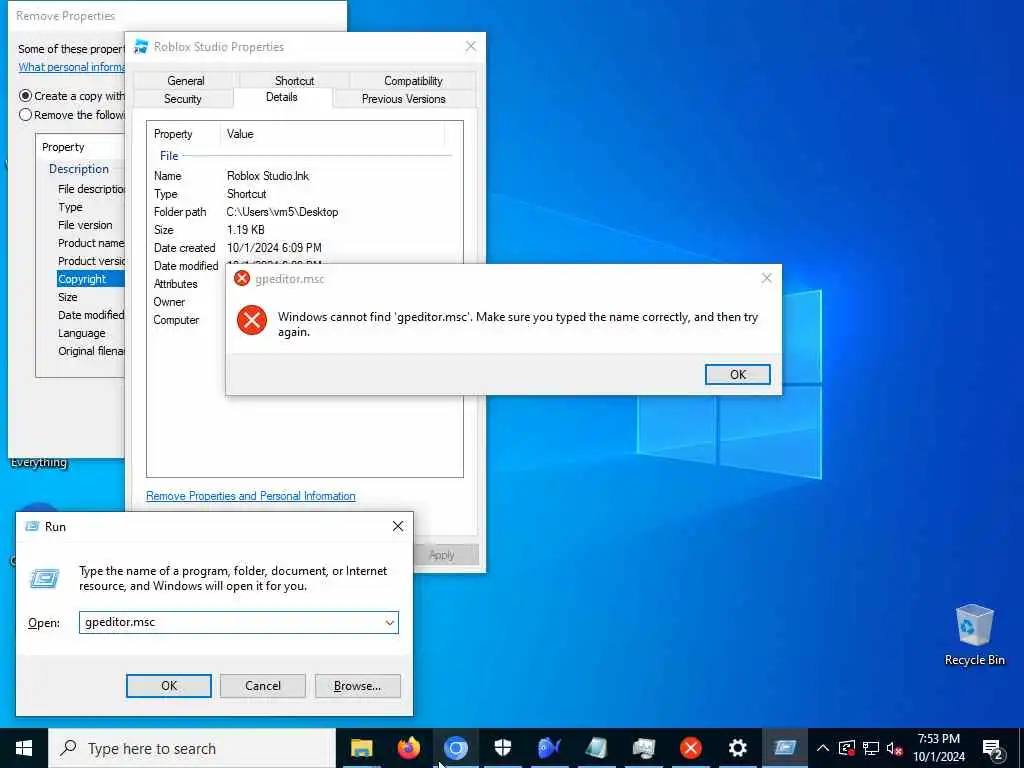Screen dimensions: 1024x768
Task: Open Settings gear in the taskbar
Action: click(738, 748)
